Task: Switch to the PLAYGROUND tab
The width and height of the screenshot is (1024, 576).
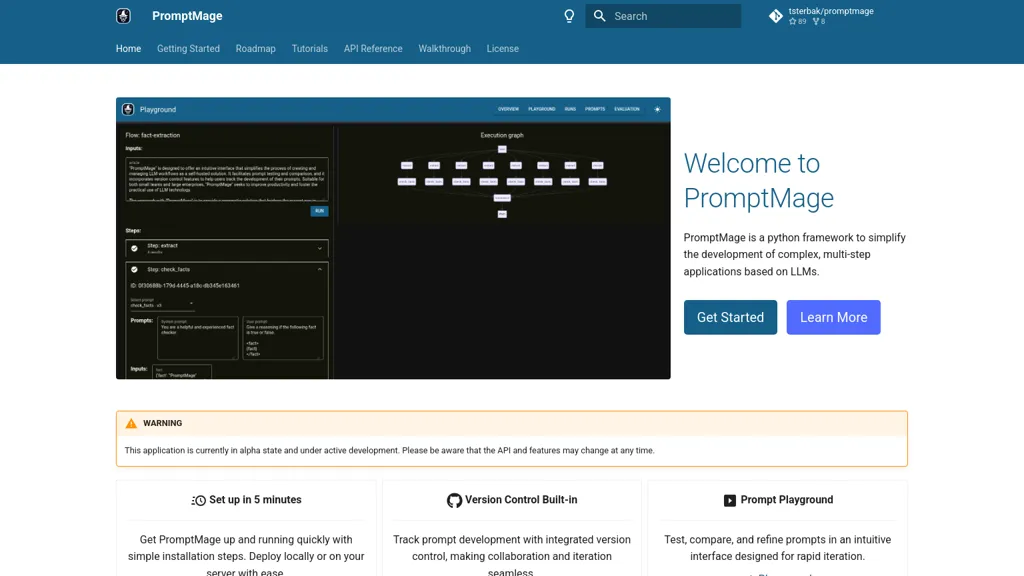Action: 542,109
